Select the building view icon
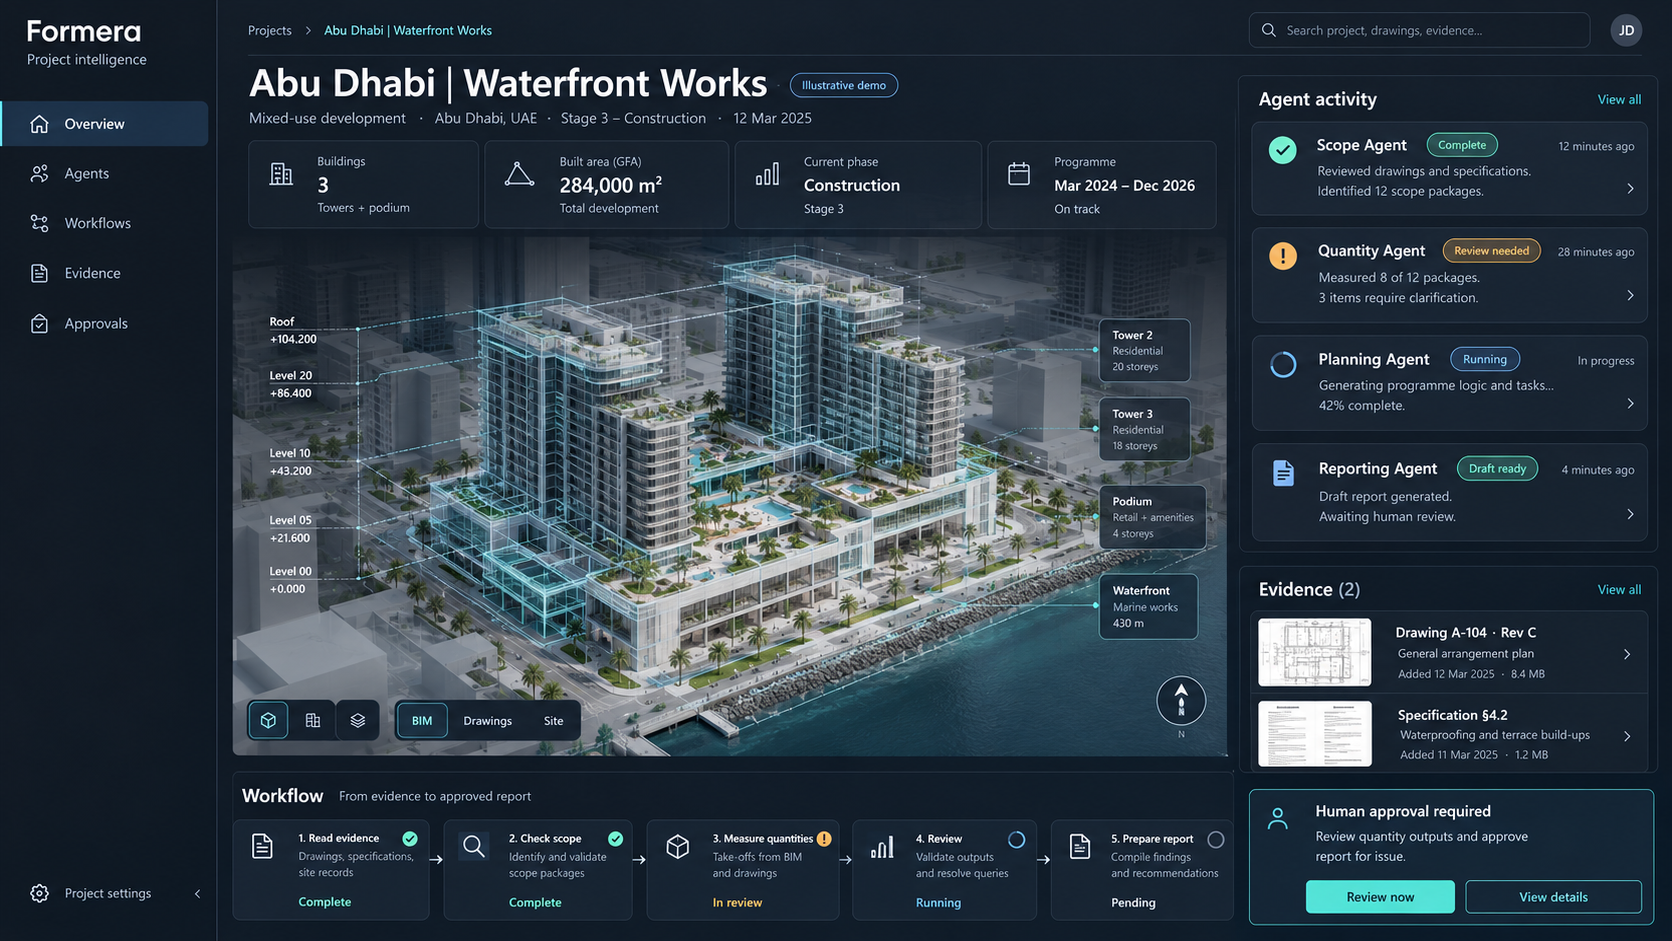Screen dimensions: 1672x941 (313, 720)
